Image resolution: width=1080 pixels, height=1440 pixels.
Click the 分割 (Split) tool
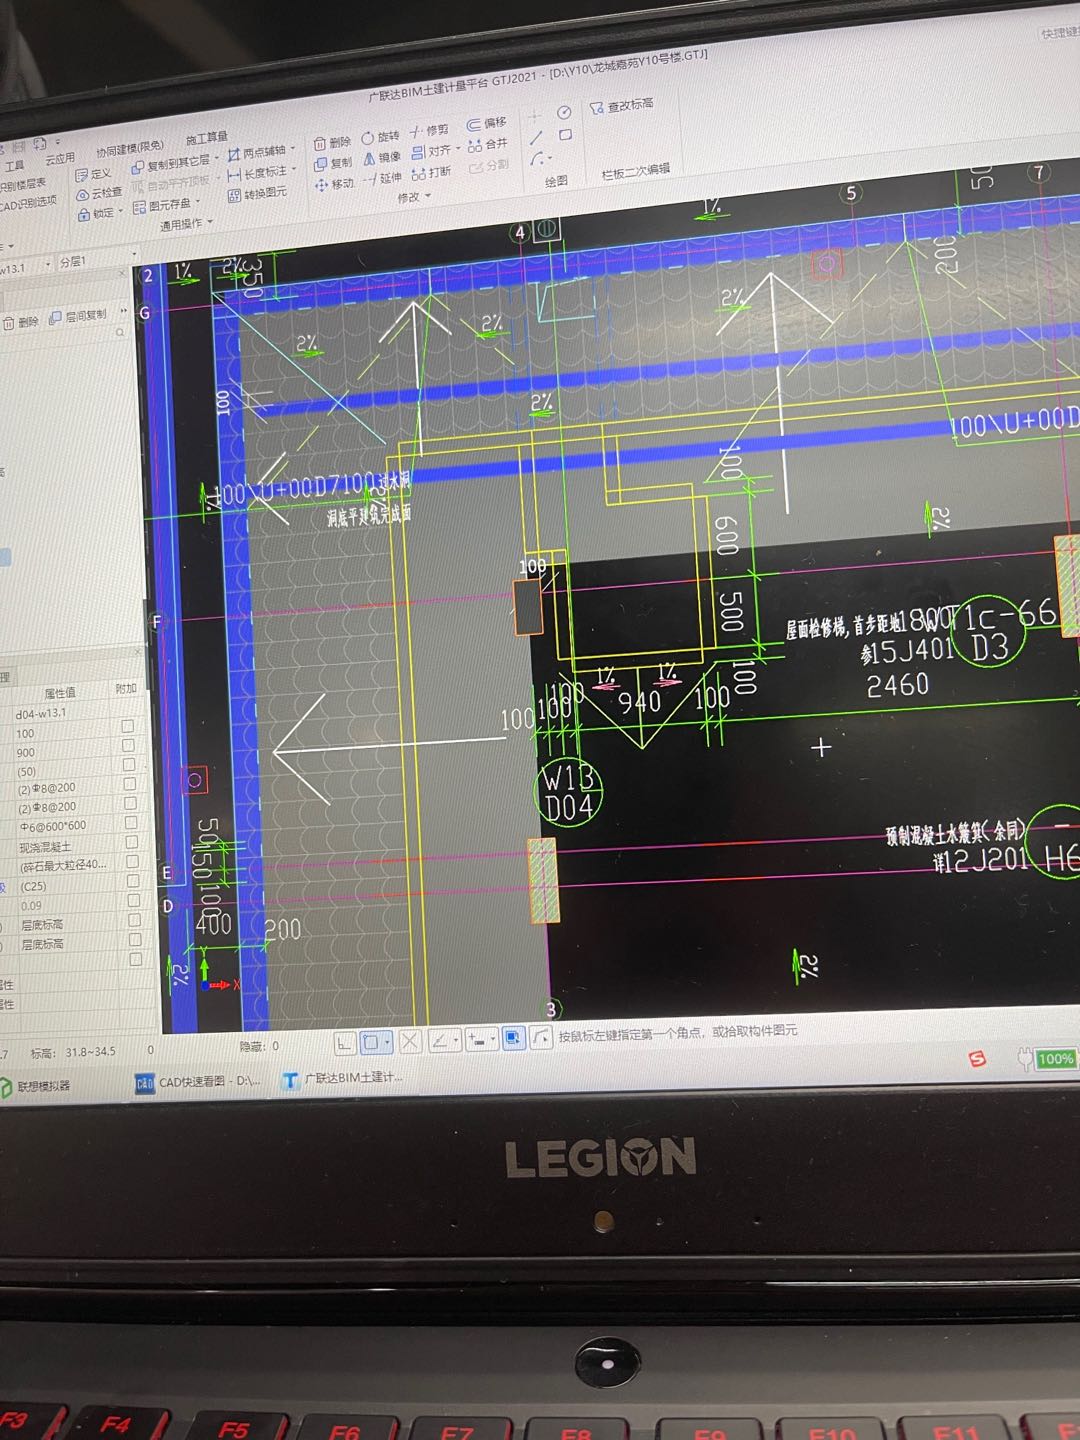point(489,166)
